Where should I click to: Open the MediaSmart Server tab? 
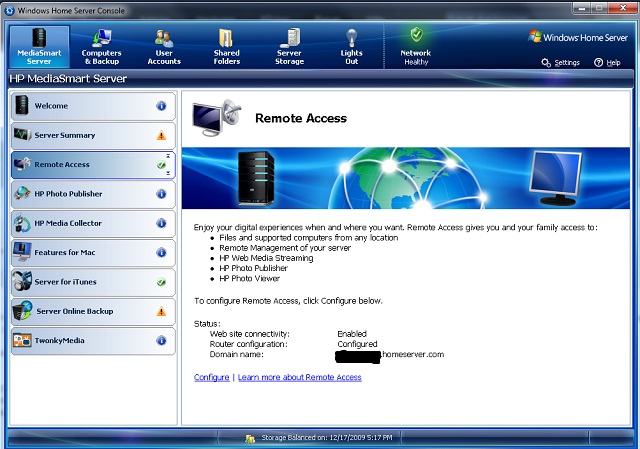click(39, 46)
